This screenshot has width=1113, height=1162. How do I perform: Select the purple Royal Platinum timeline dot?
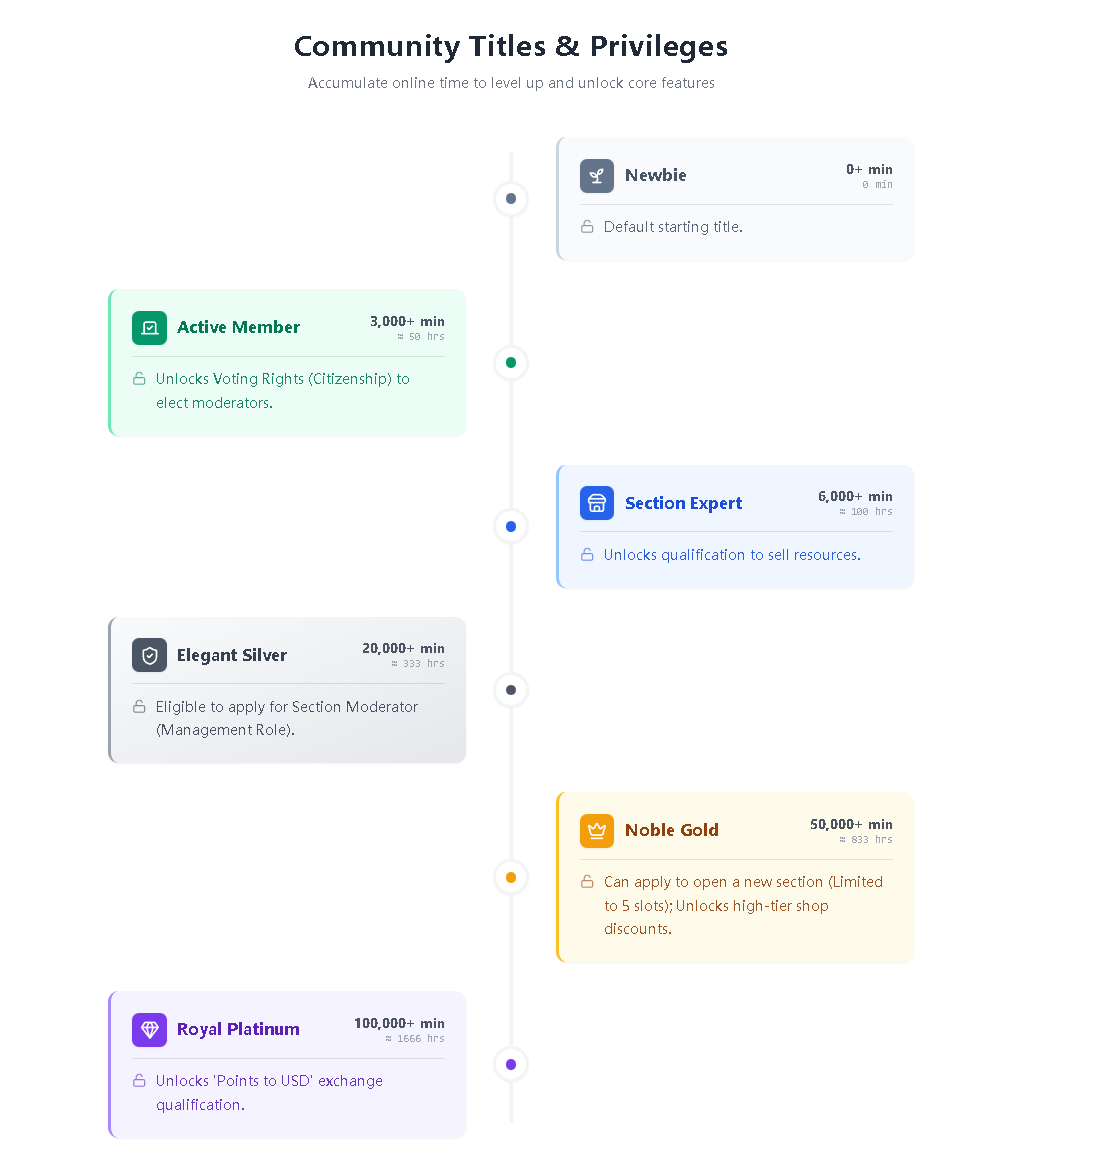pos(511,1065)
